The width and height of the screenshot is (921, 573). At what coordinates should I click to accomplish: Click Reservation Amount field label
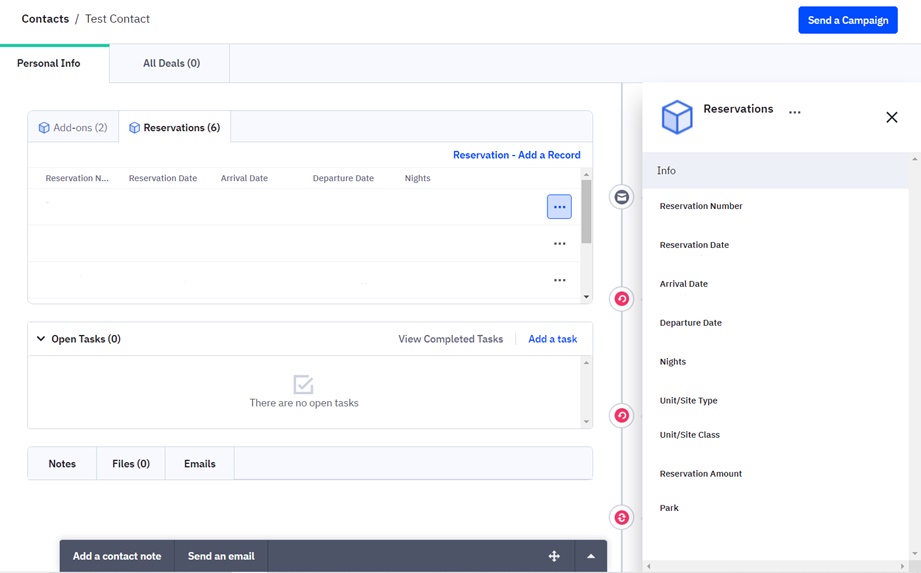click(x=701, y=474)
